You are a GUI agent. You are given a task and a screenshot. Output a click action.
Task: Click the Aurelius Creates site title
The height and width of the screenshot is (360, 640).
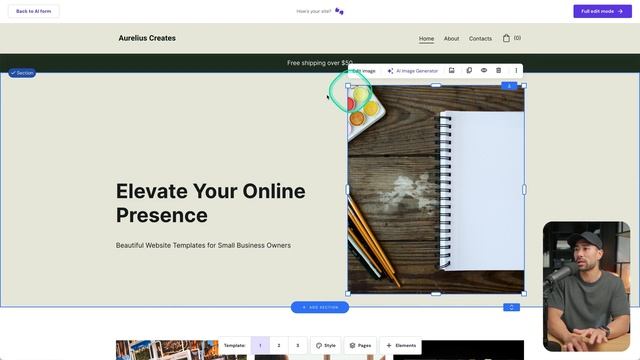tap(147, 38)
